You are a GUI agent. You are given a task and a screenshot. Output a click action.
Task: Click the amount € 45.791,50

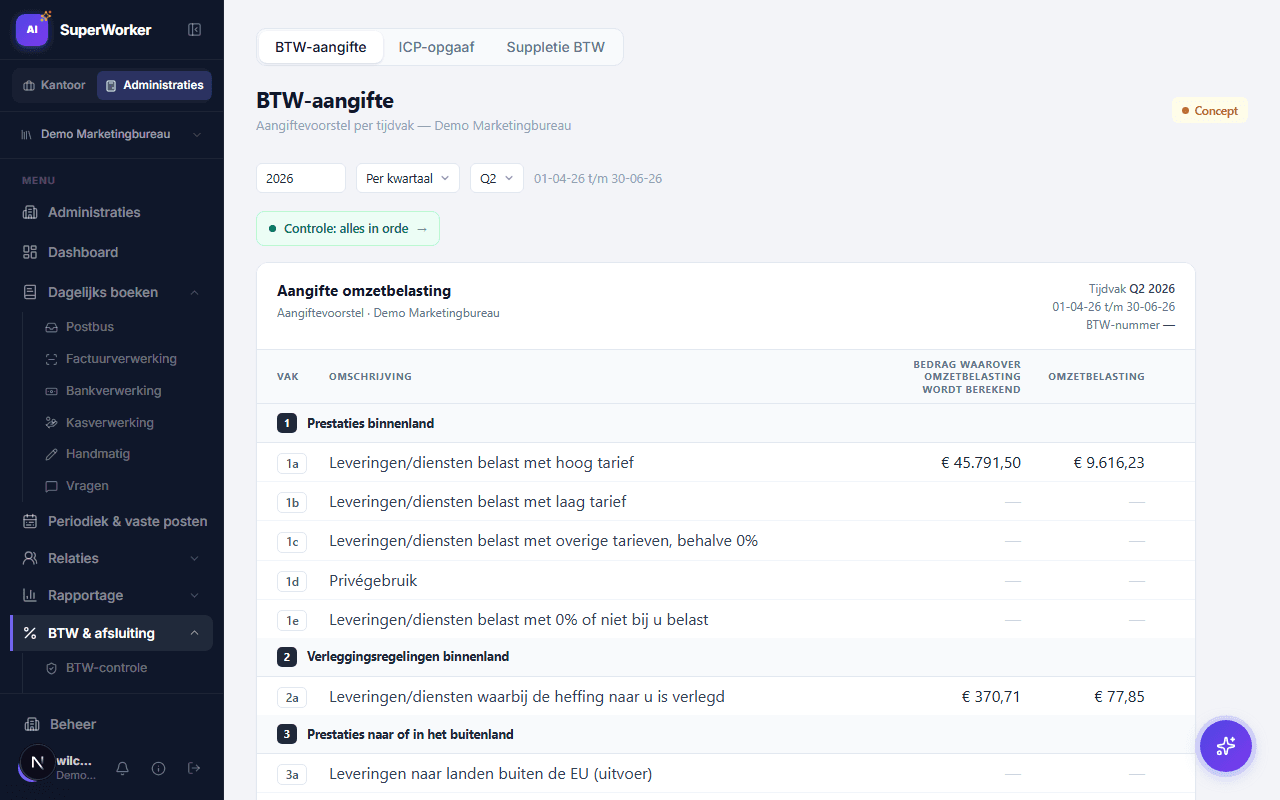point(981,463)
